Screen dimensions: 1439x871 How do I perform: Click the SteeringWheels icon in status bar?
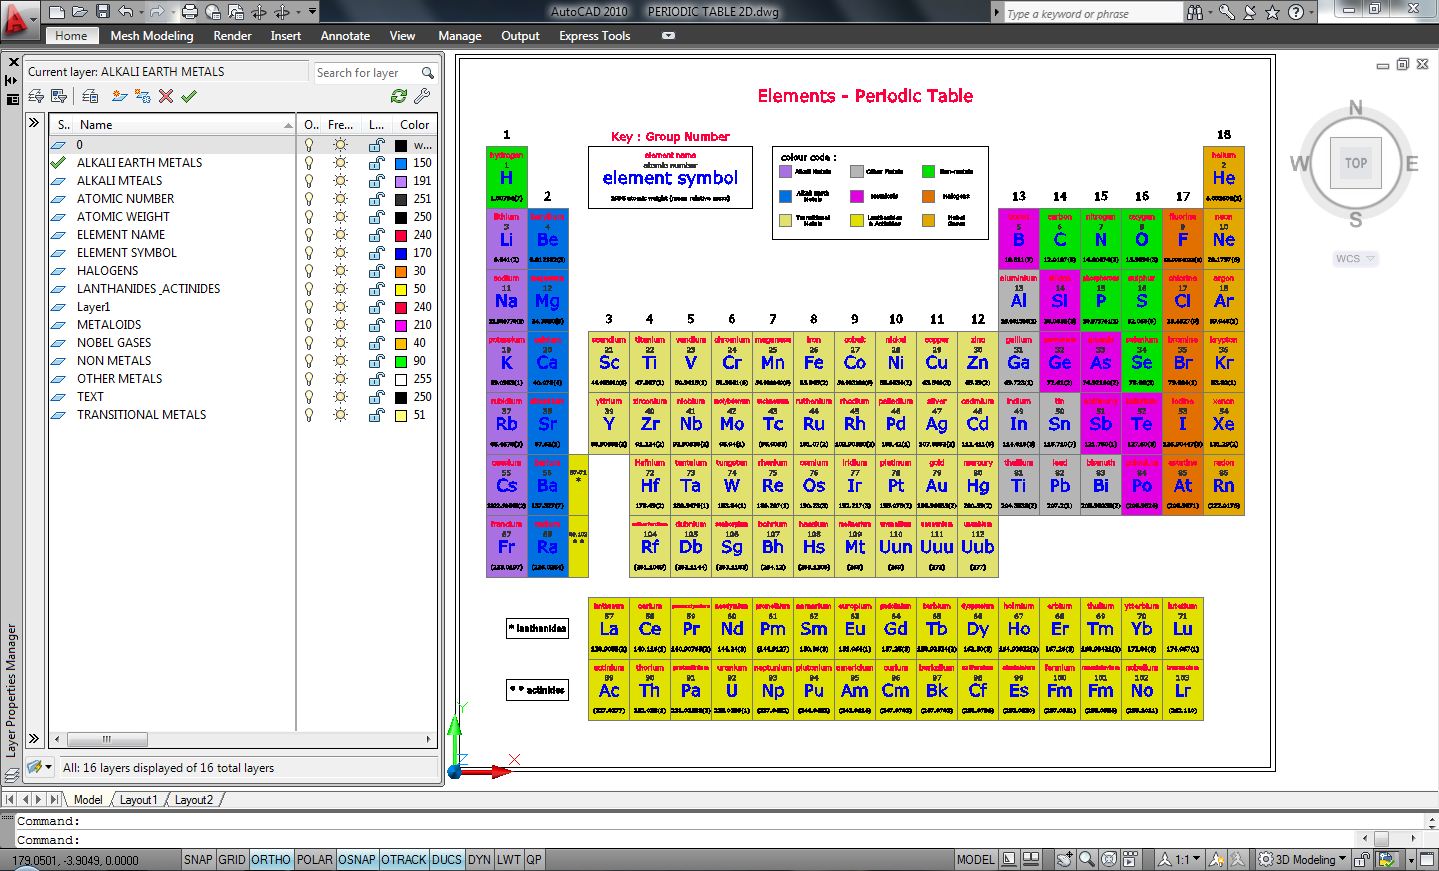(1109, 859)
